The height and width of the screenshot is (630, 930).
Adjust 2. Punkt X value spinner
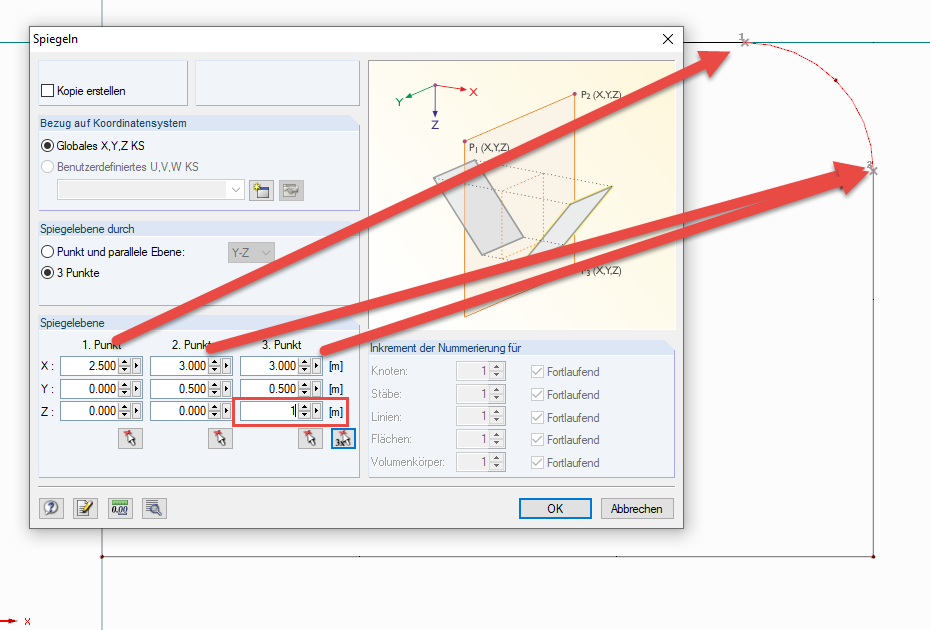[215, 366]
